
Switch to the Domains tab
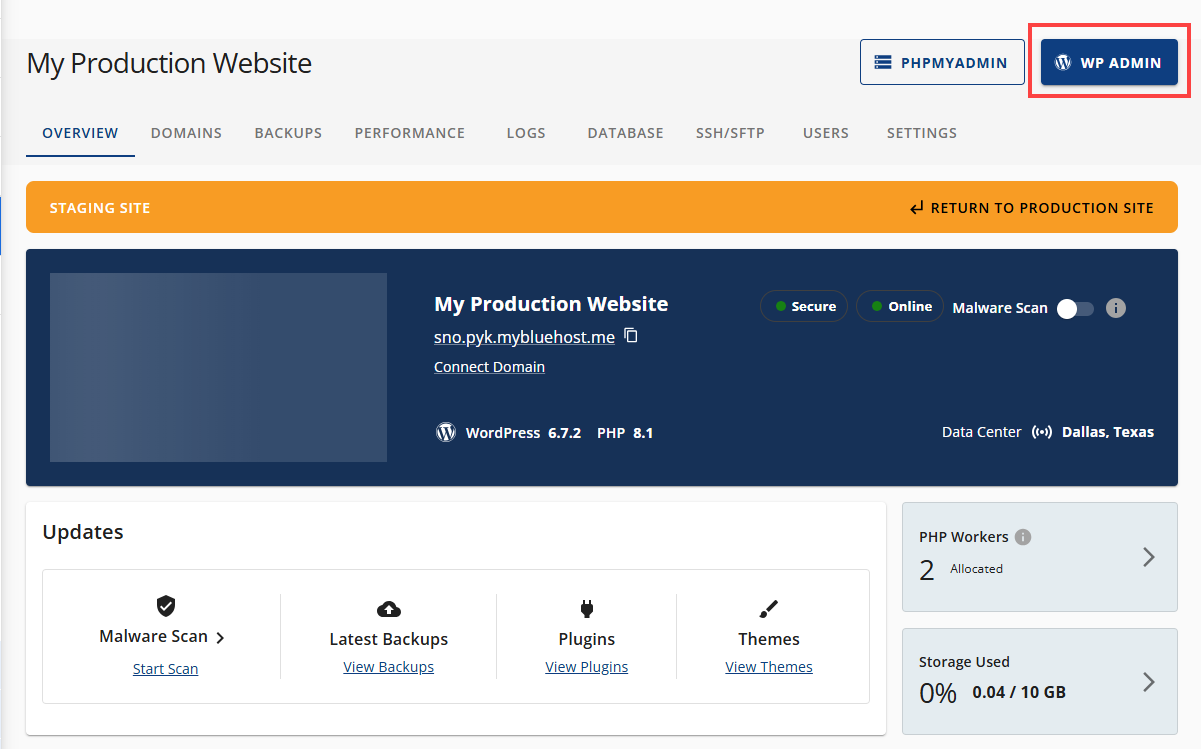click(186, 133)
